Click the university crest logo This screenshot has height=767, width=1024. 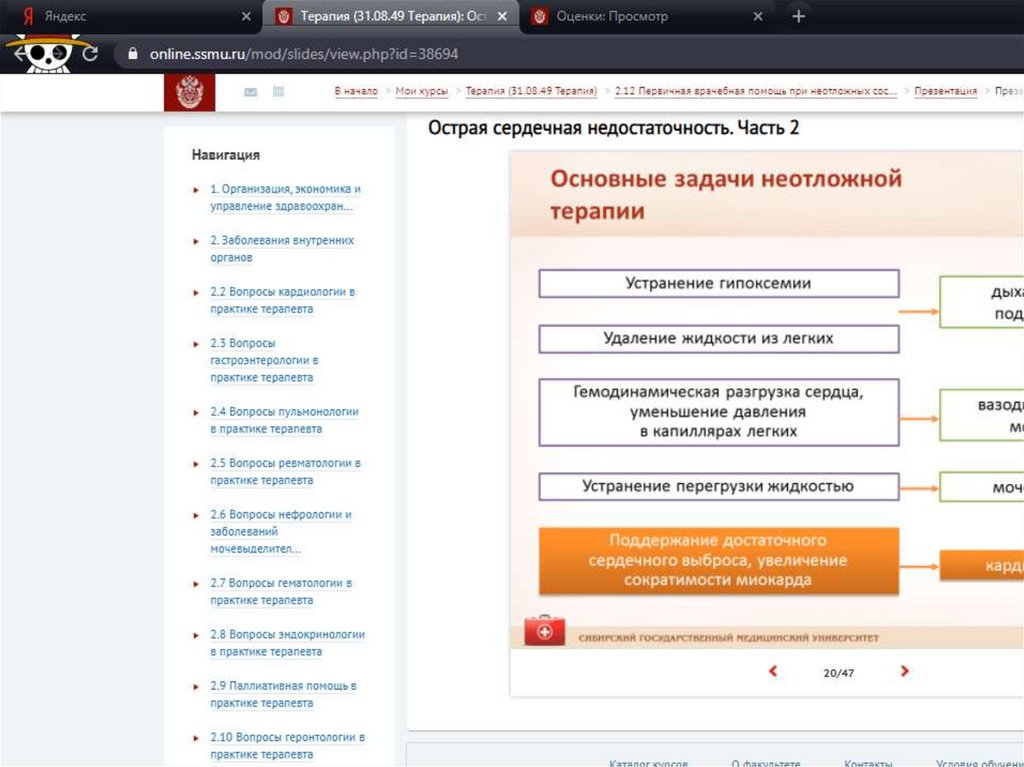tap(189, 92)
